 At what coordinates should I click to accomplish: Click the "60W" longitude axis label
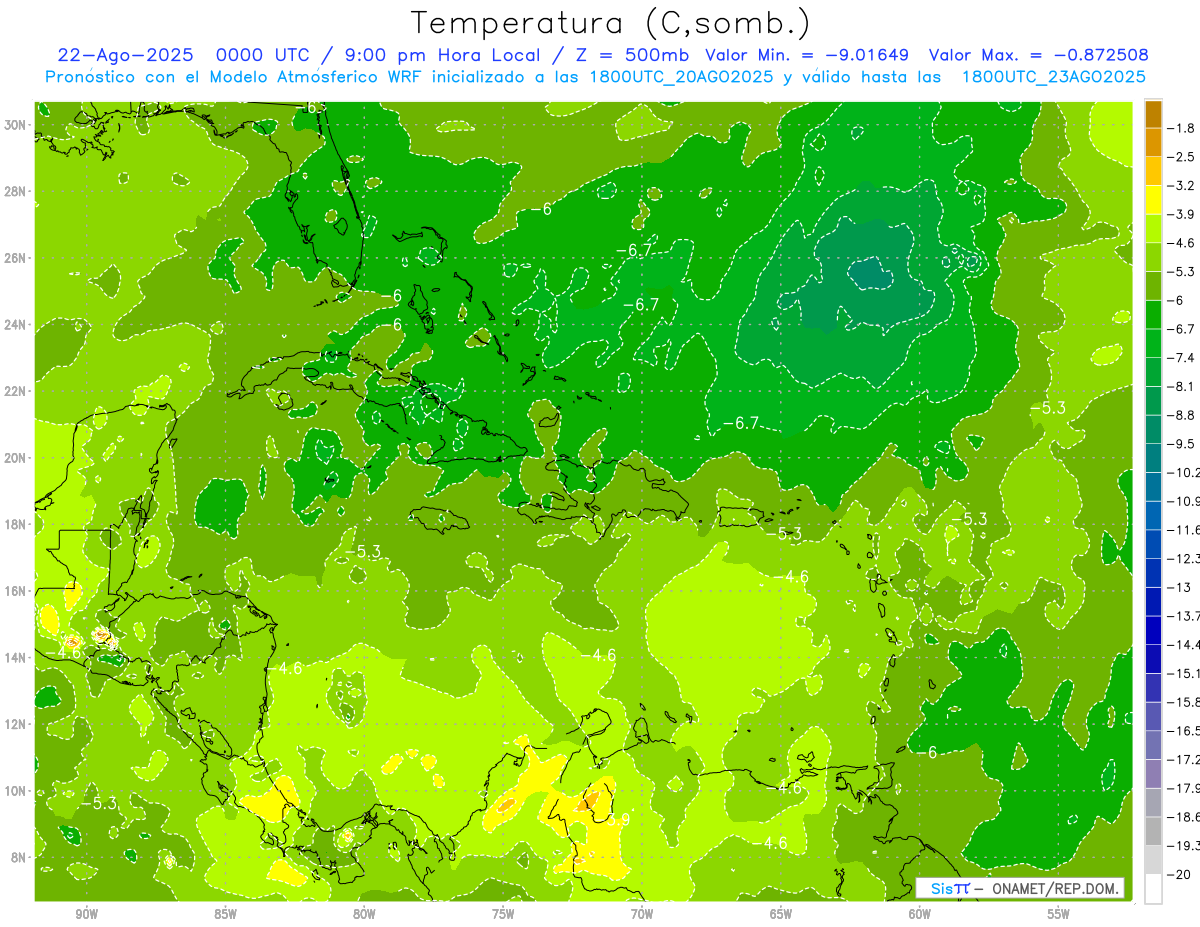coord(920,914)
